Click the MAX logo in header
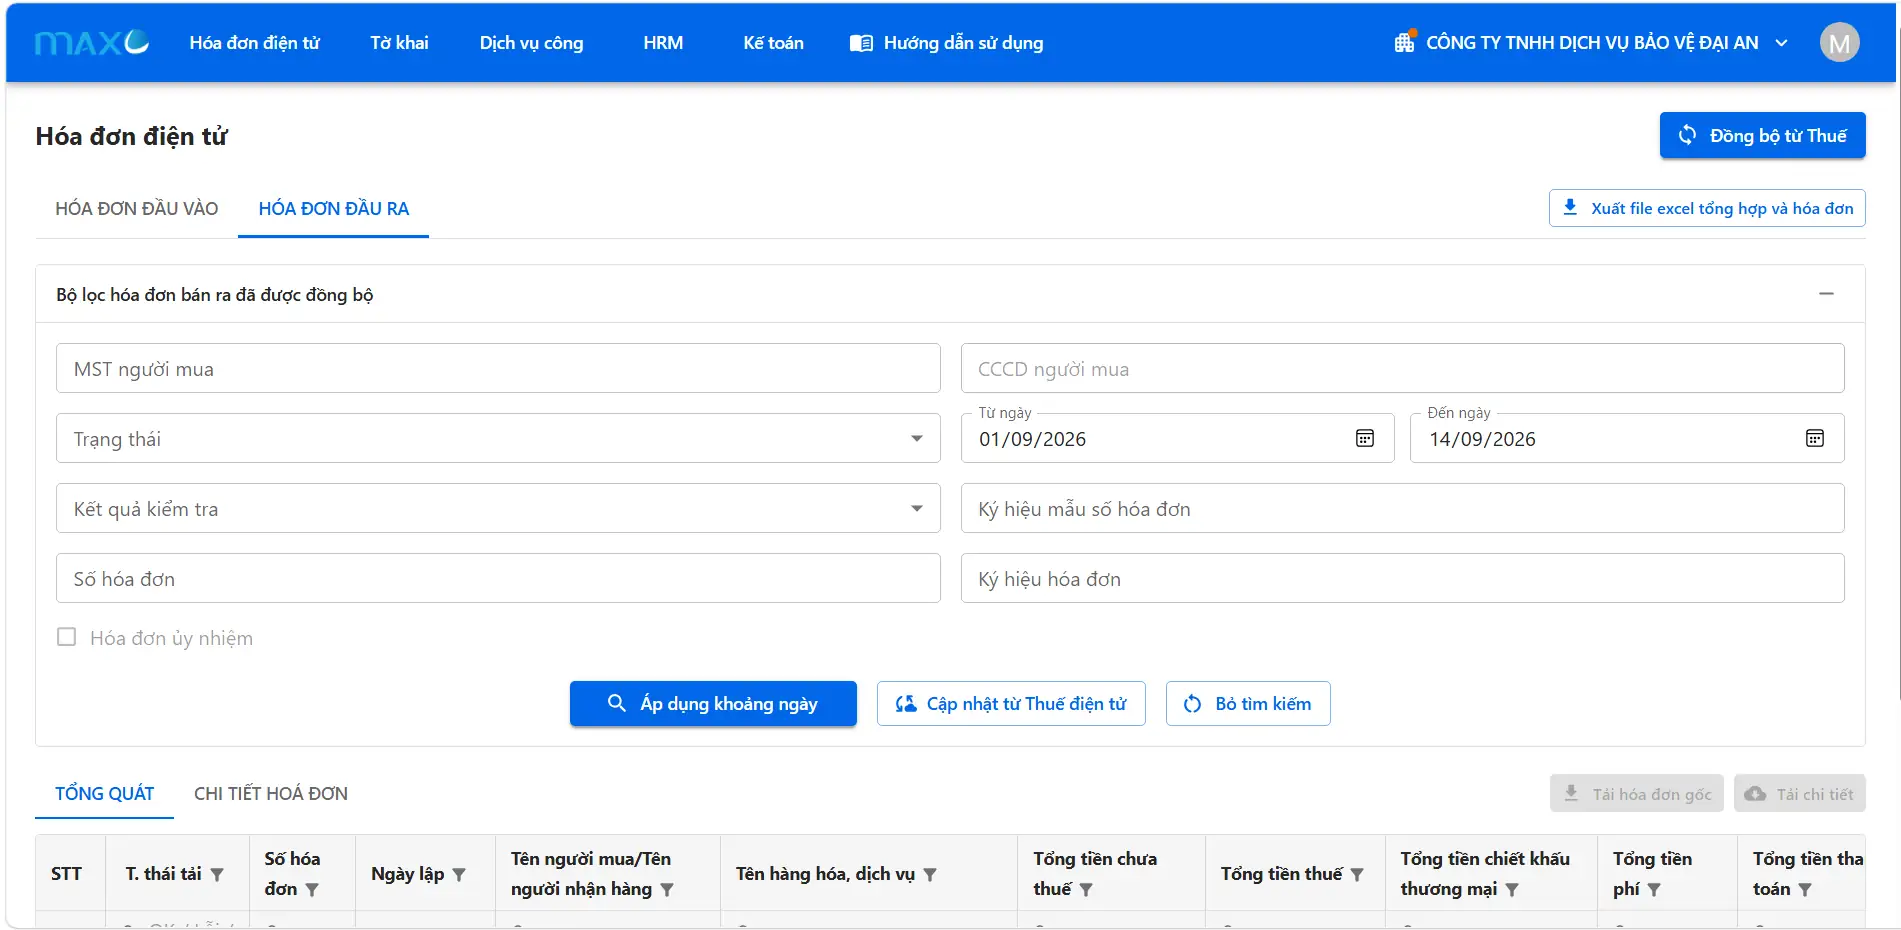 pos(92,42)
